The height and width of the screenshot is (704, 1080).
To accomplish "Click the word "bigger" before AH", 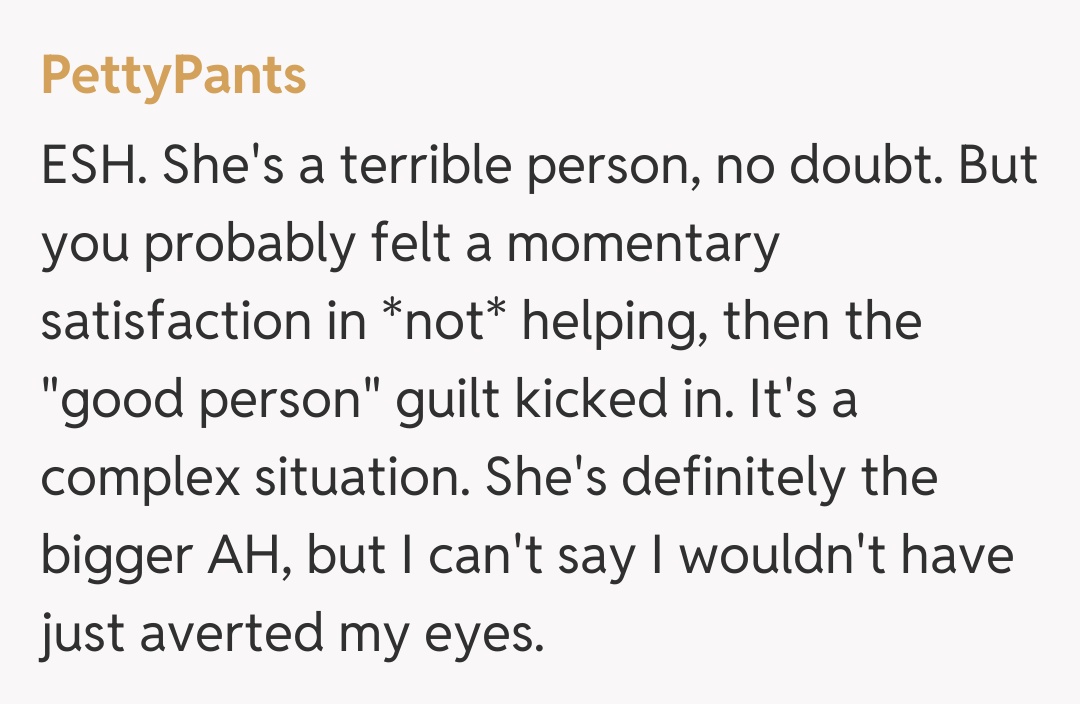I will pyautogui.click(x=111, y=557).
